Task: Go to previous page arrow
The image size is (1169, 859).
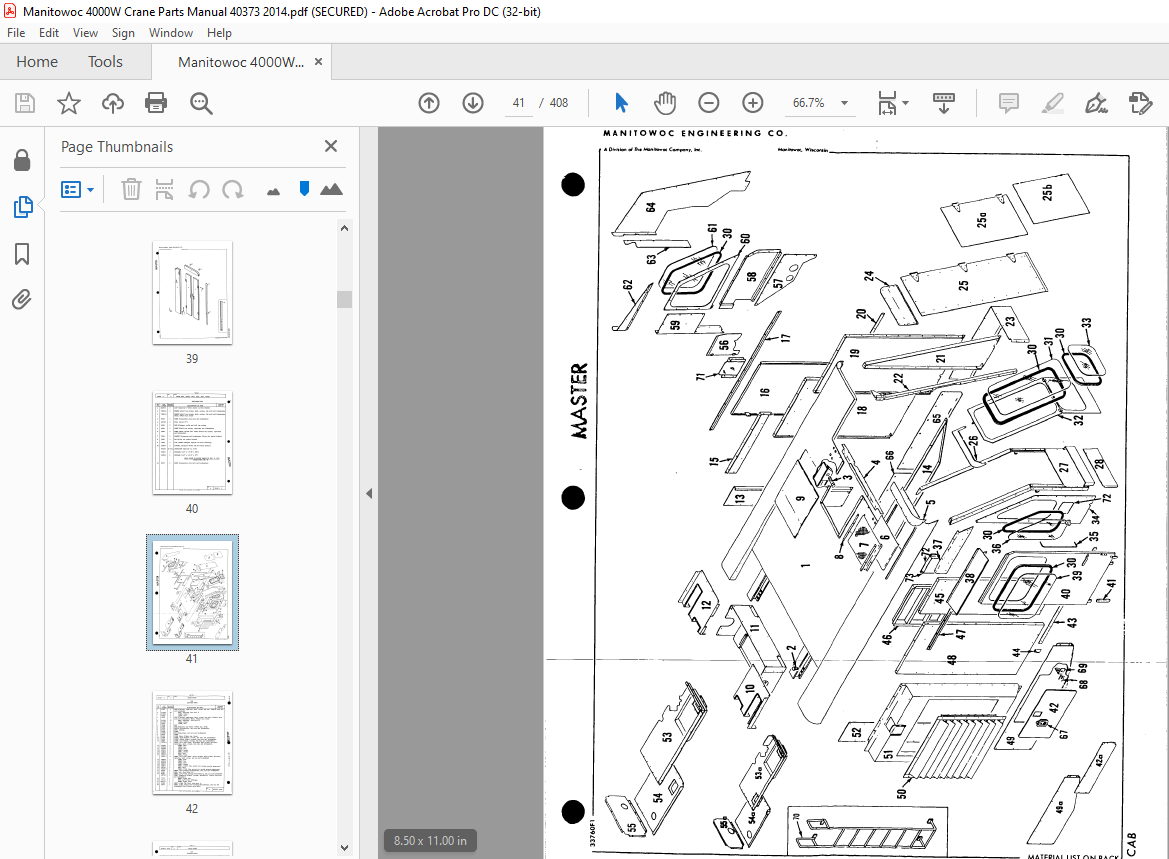Action: [429, 103]
